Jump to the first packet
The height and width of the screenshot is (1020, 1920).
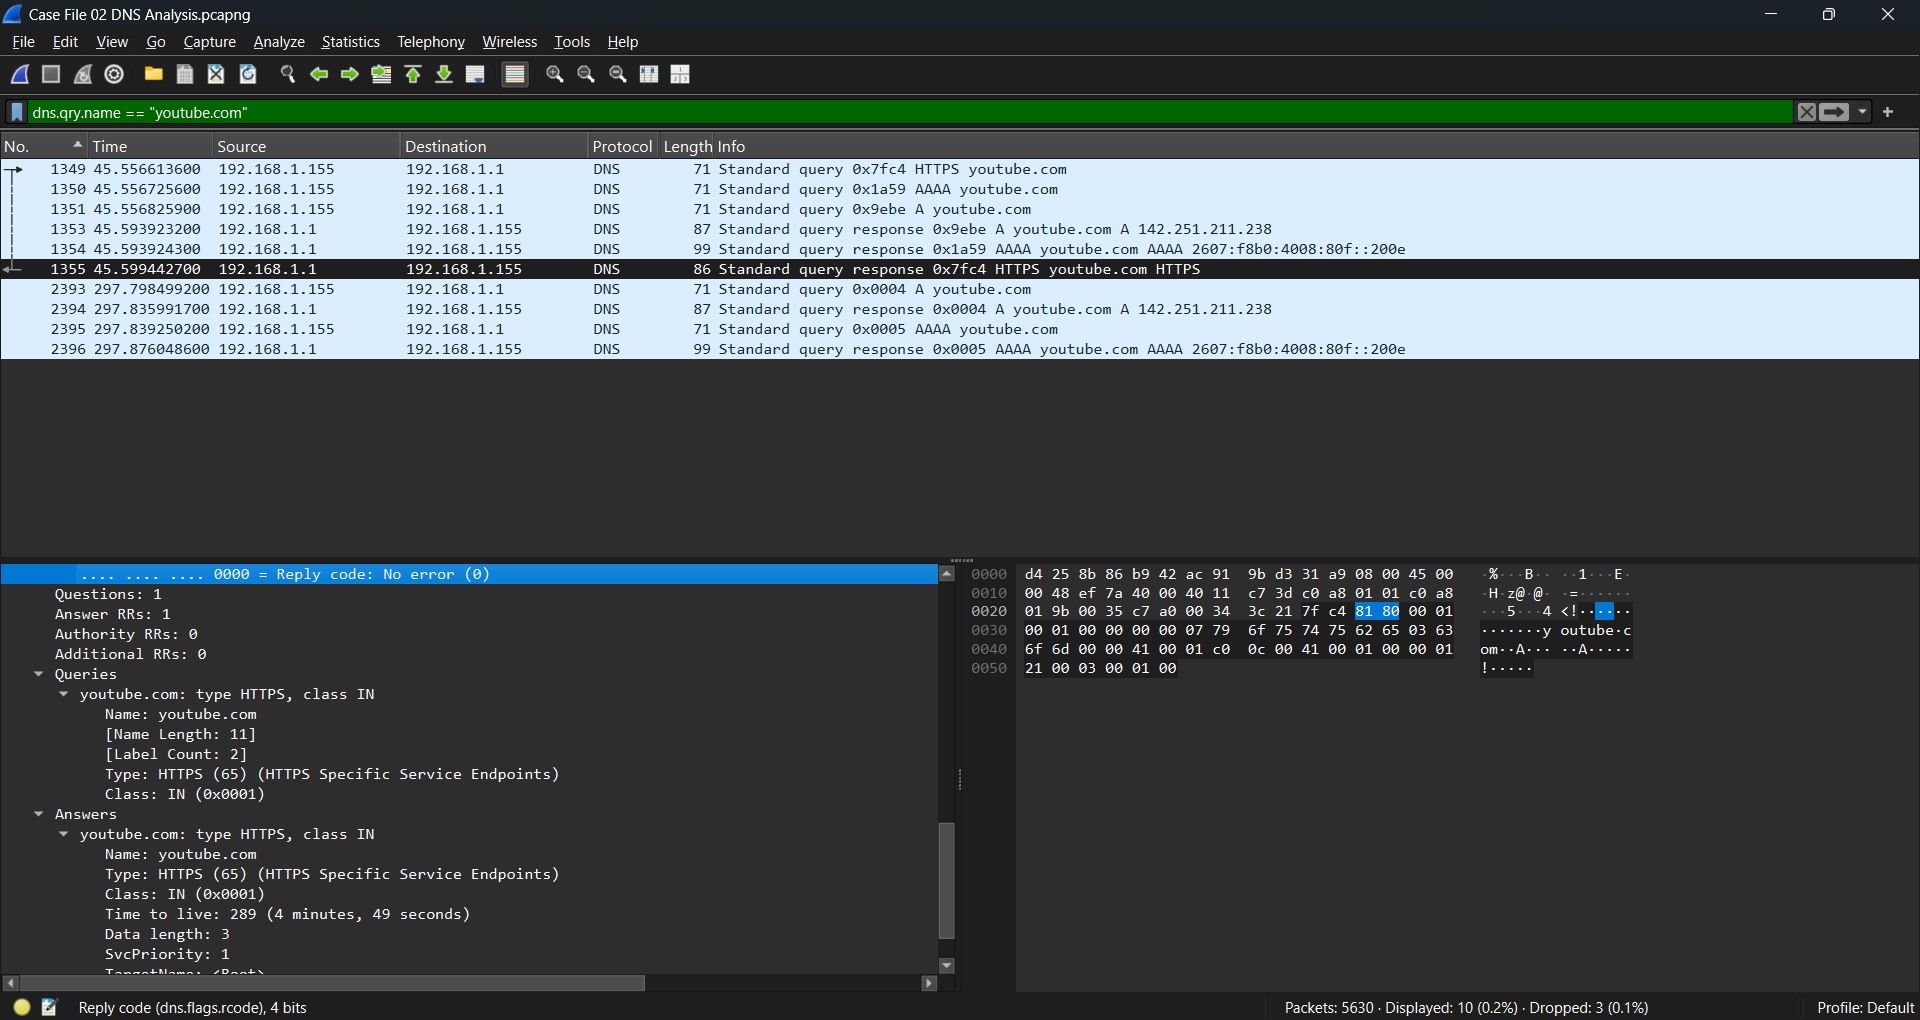click(413, 74)
